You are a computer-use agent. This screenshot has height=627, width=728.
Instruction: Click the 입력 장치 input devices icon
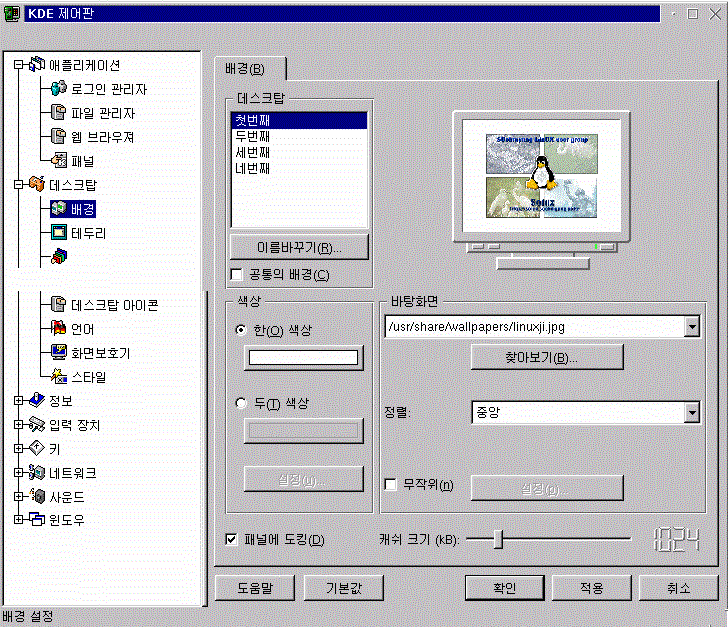(37, 424)
